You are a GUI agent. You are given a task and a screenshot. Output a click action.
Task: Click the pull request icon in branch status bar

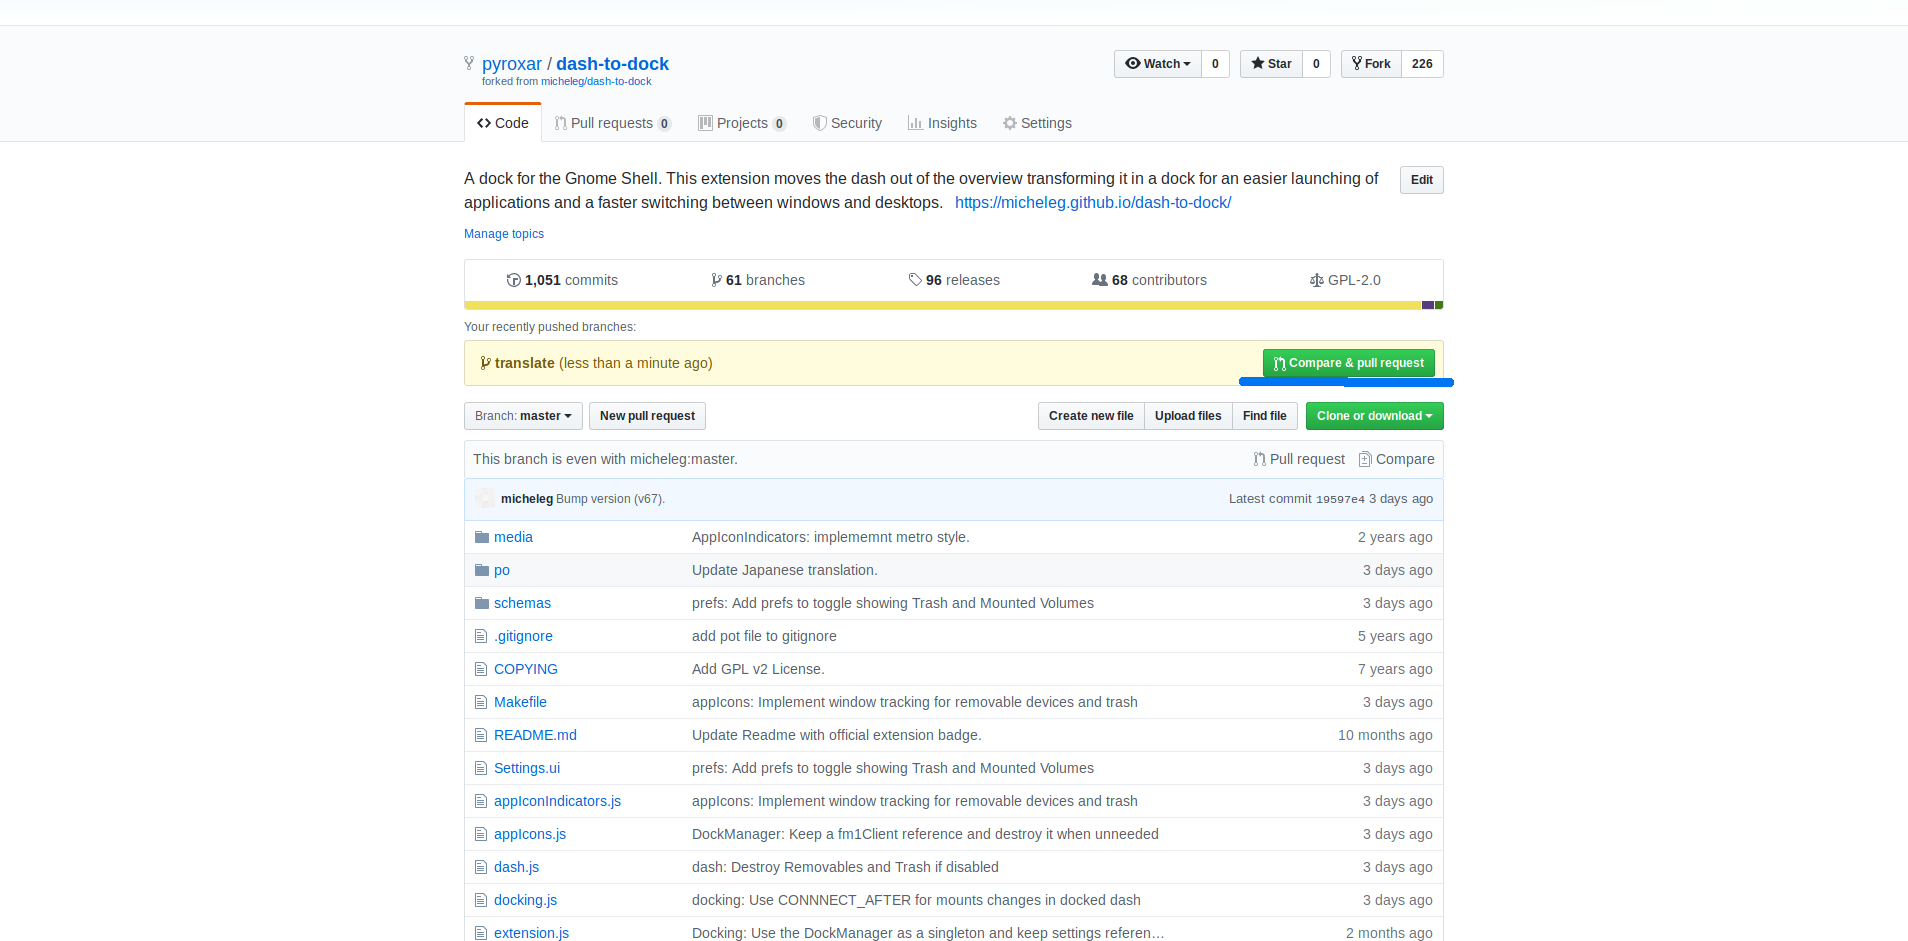1260,459
